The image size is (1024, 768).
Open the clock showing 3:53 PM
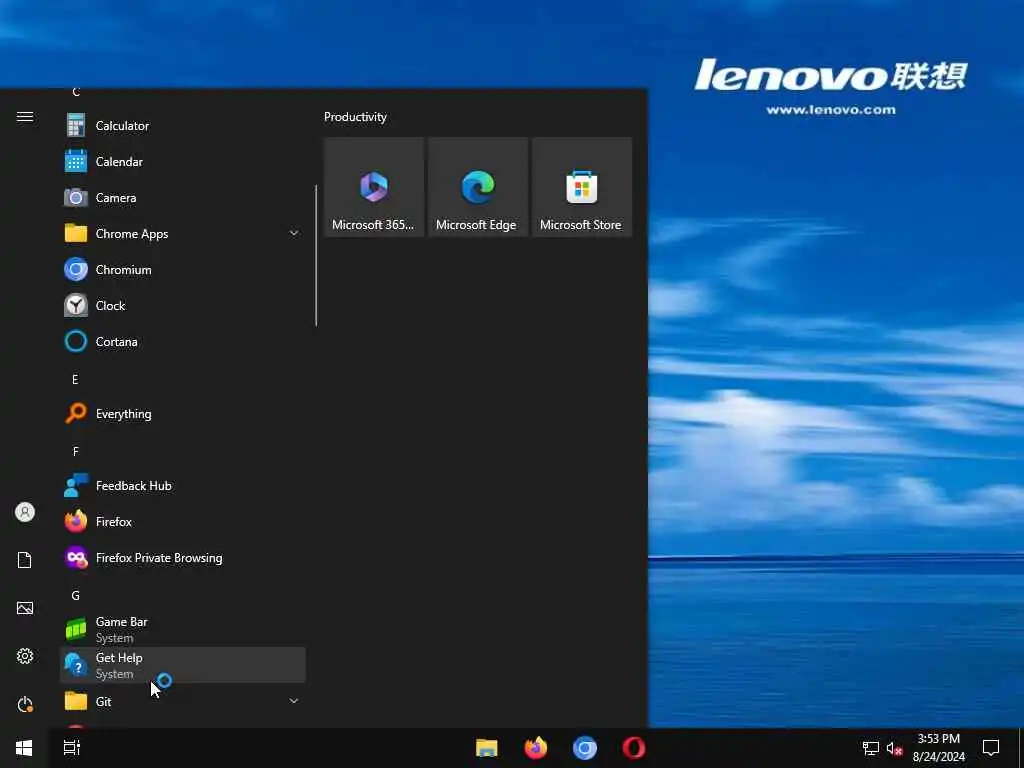click(938, 748)
